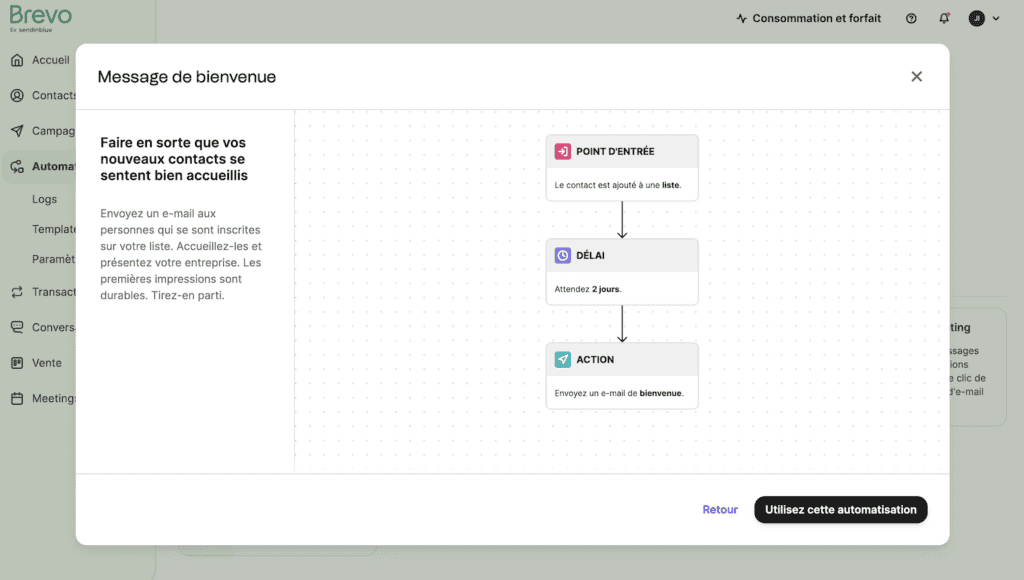Open the user profile avatar
1024x580 pixels.
[x=976, y=19]
